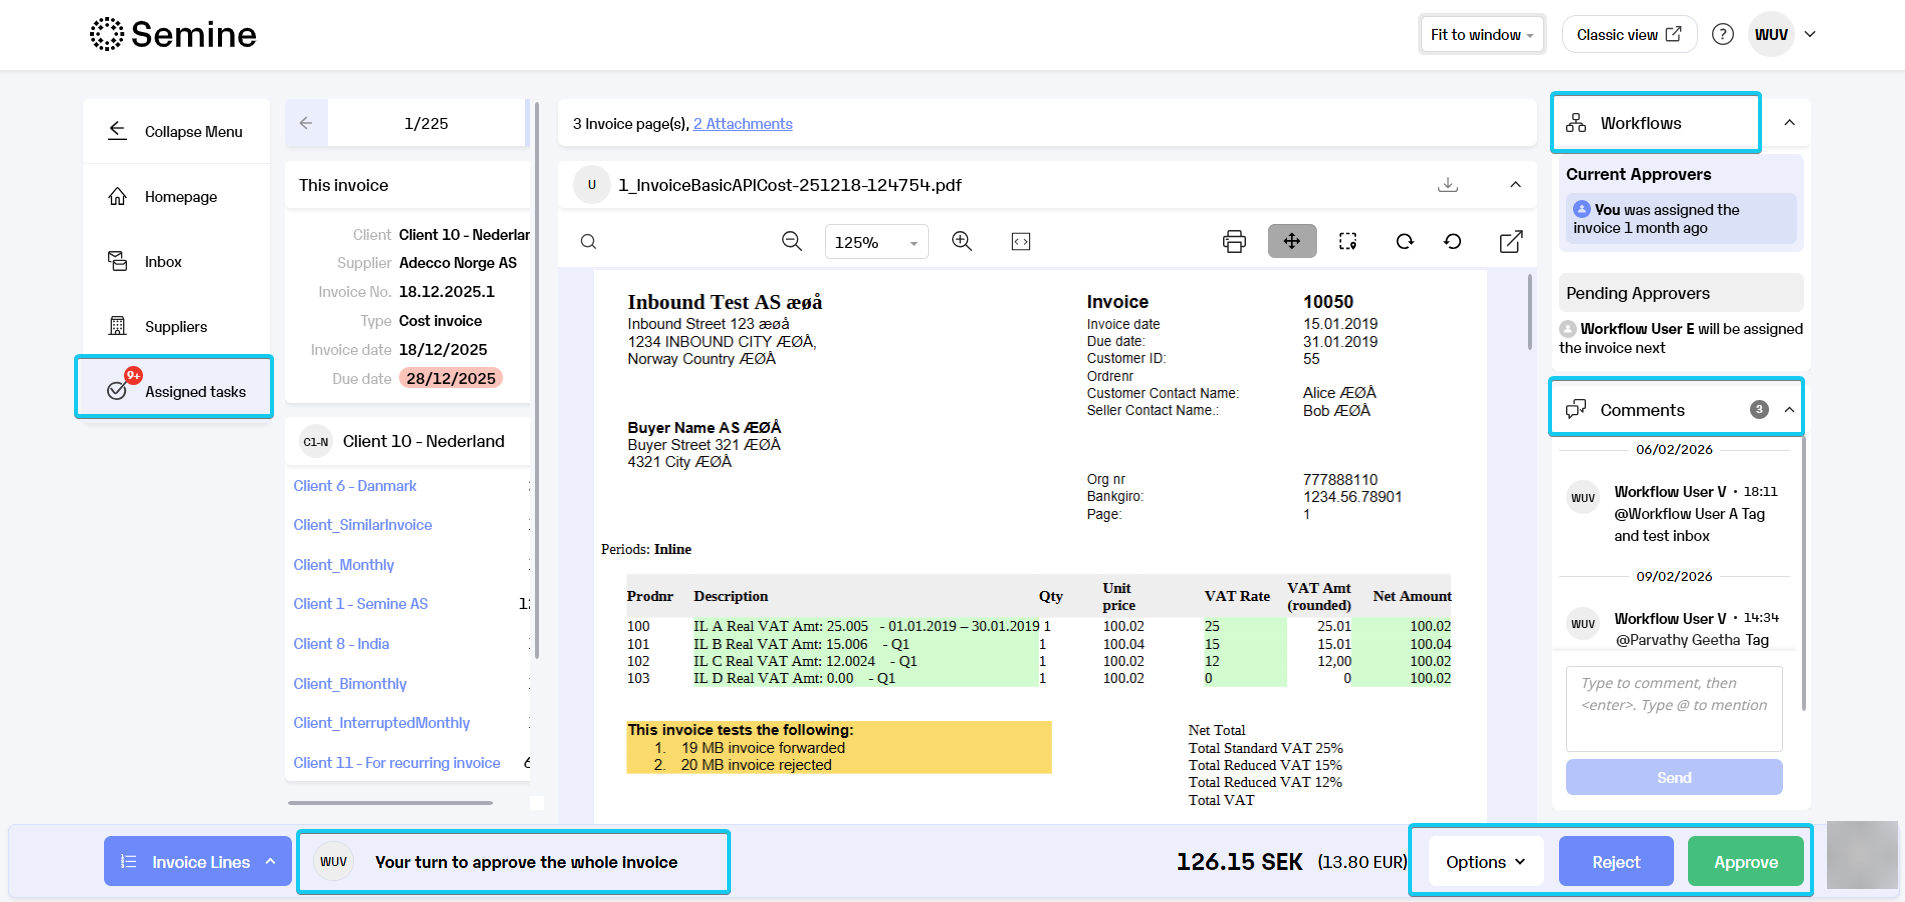The width and height of the screenshot is (1905, 902).
Task: Open the help question mark icon
Action: 1722,34
